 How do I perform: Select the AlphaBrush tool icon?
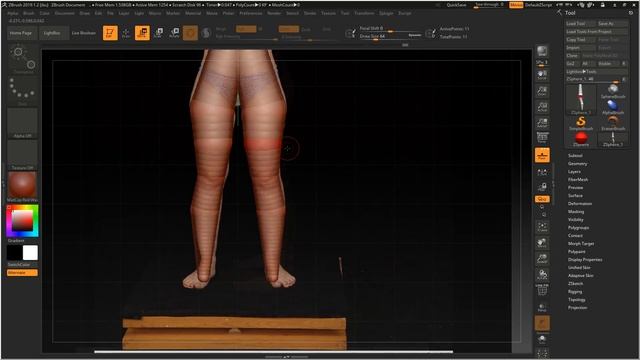613,107
